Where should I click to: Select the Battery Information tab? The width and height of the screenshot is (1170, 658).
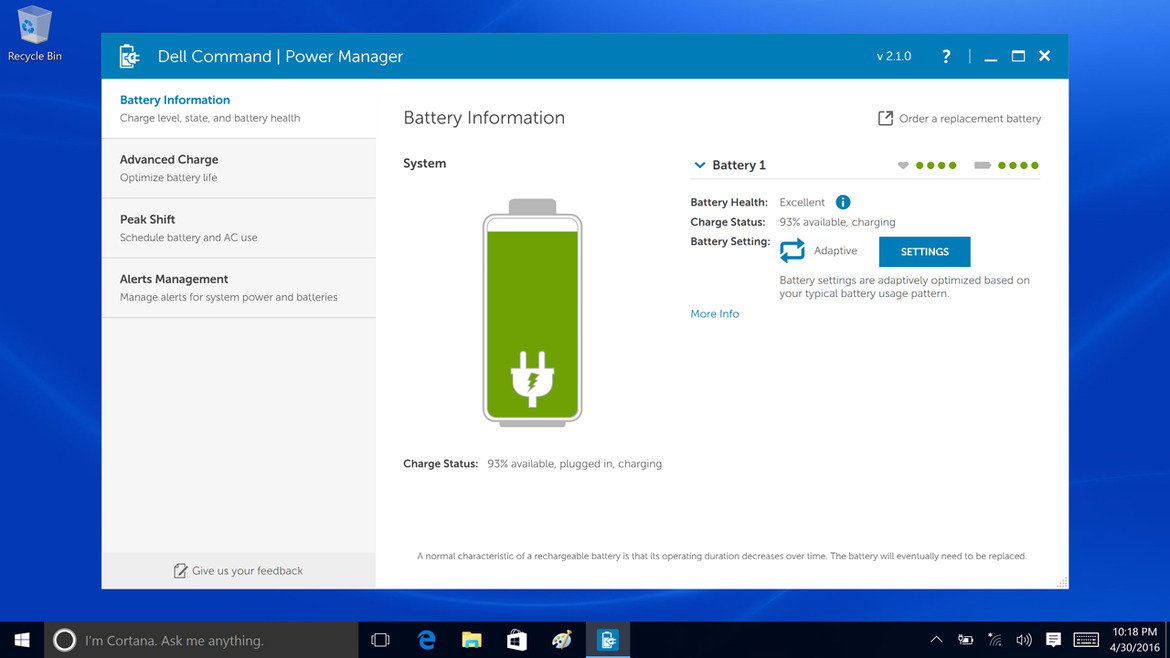pos(239,108)
